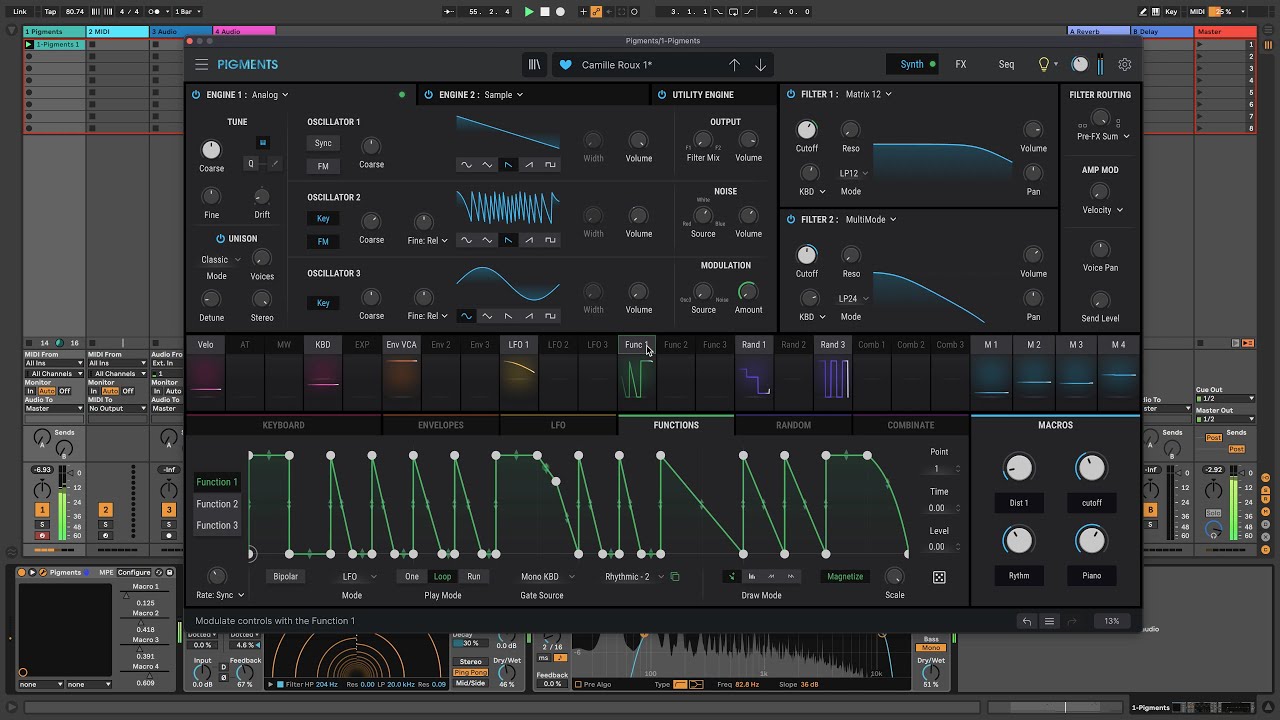Open the ENVELOPES modulation tab

point(441,425)
